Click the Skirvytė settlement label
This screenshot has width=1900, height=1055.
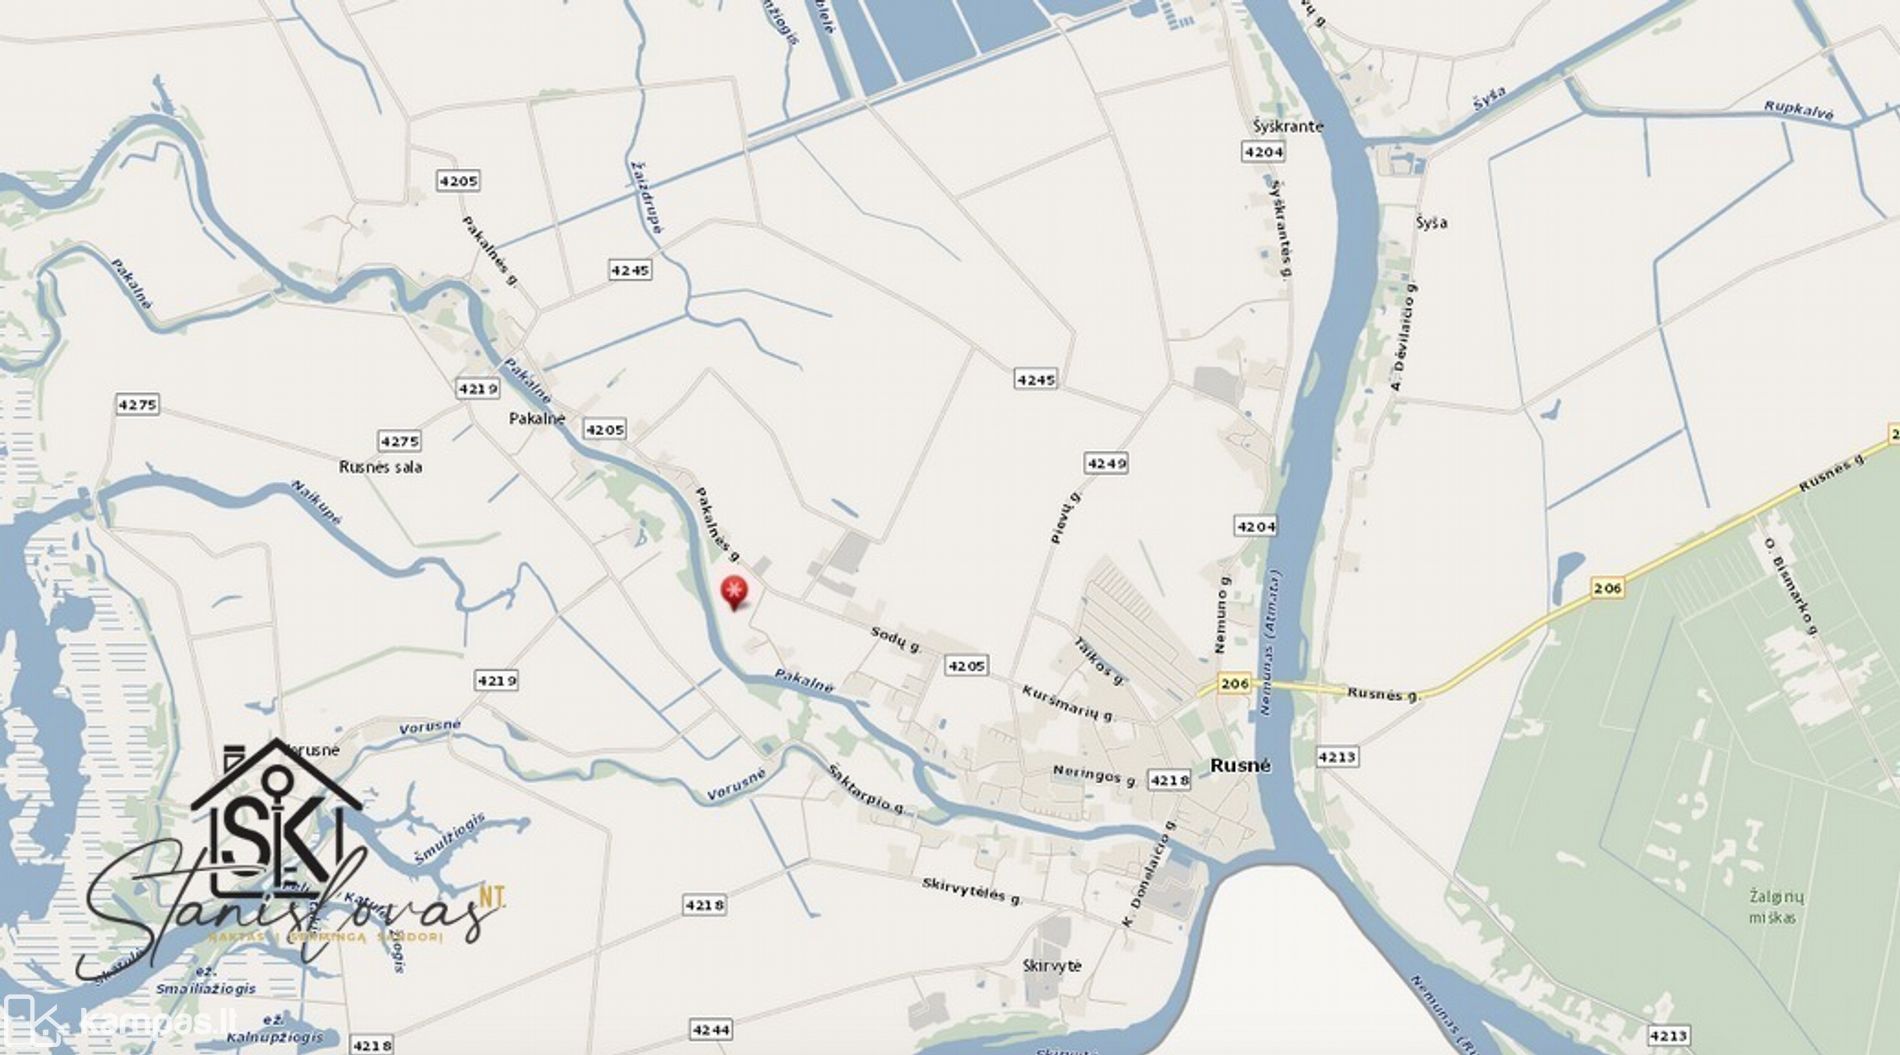(1052, 966)
